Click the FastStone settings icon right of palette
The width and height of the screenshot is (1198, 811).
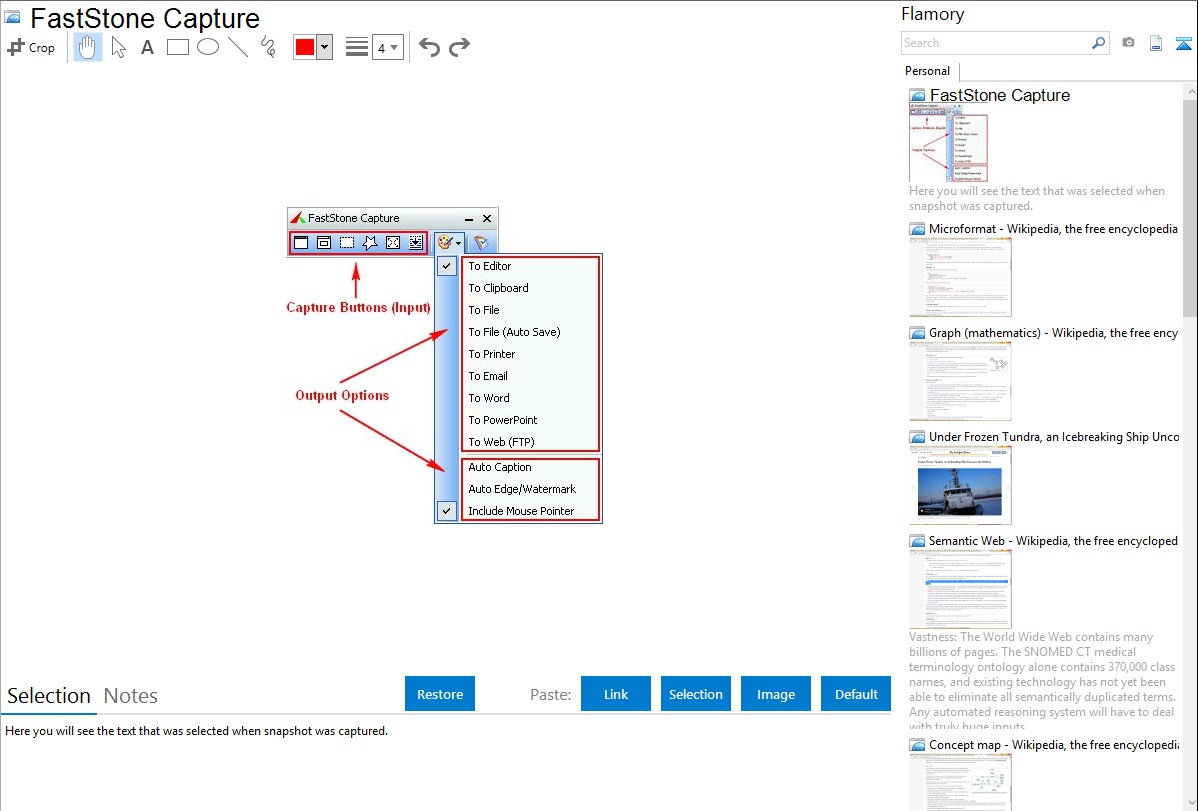(x=481, y=243)
